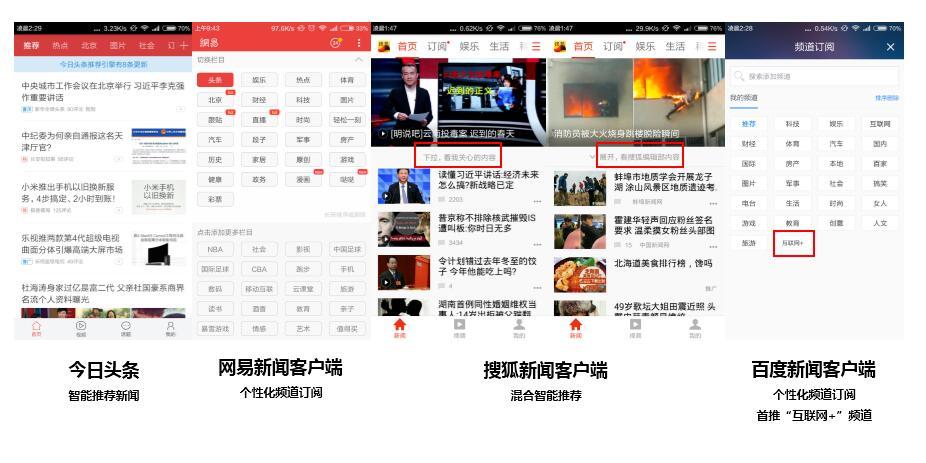Add the 中国足球 channel chip
This screenshot has height=463, width=926.
(347, 249)
